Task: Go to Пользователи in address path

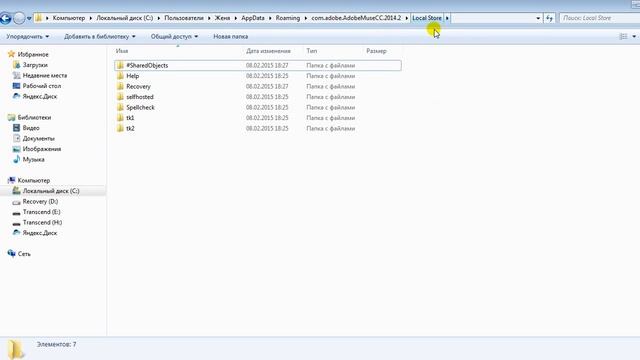Action: [184, 18]
